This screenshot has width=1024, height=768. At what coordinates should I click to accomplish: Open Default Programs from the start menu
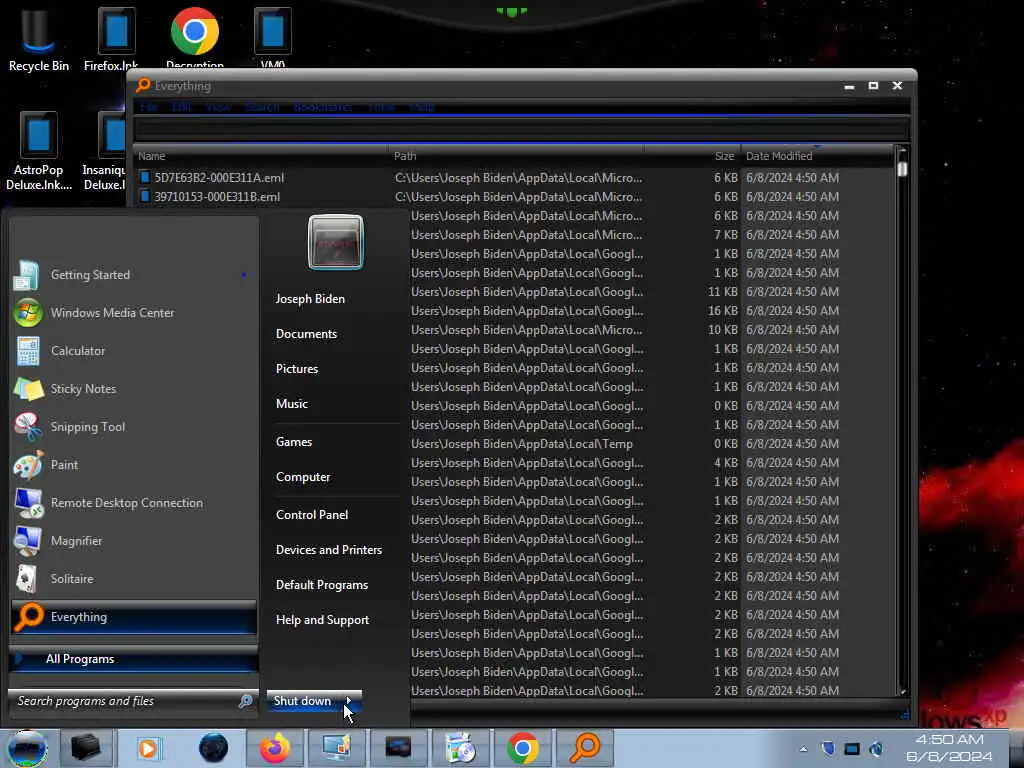tap(322, 585)
